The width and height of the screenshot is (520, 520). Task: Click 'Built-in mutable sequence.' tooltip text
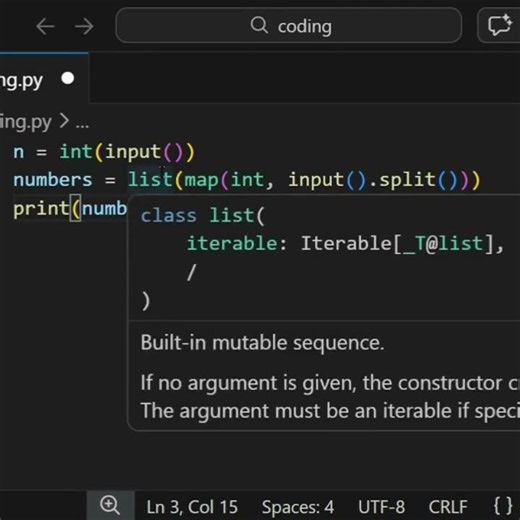click(262, 343)
